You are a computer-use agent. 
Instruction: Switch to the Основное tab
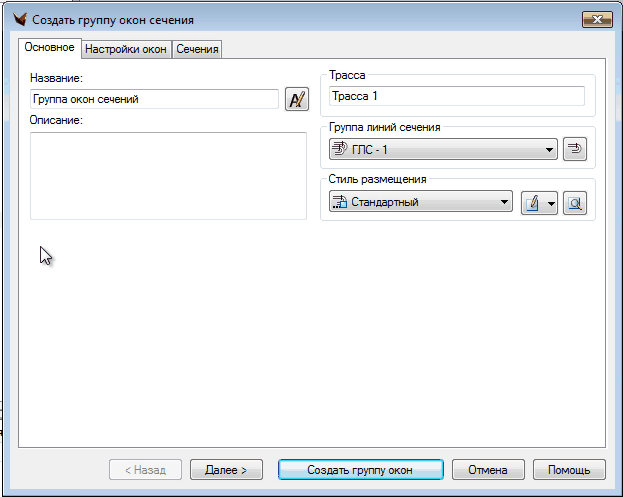(x=49, y=48)
